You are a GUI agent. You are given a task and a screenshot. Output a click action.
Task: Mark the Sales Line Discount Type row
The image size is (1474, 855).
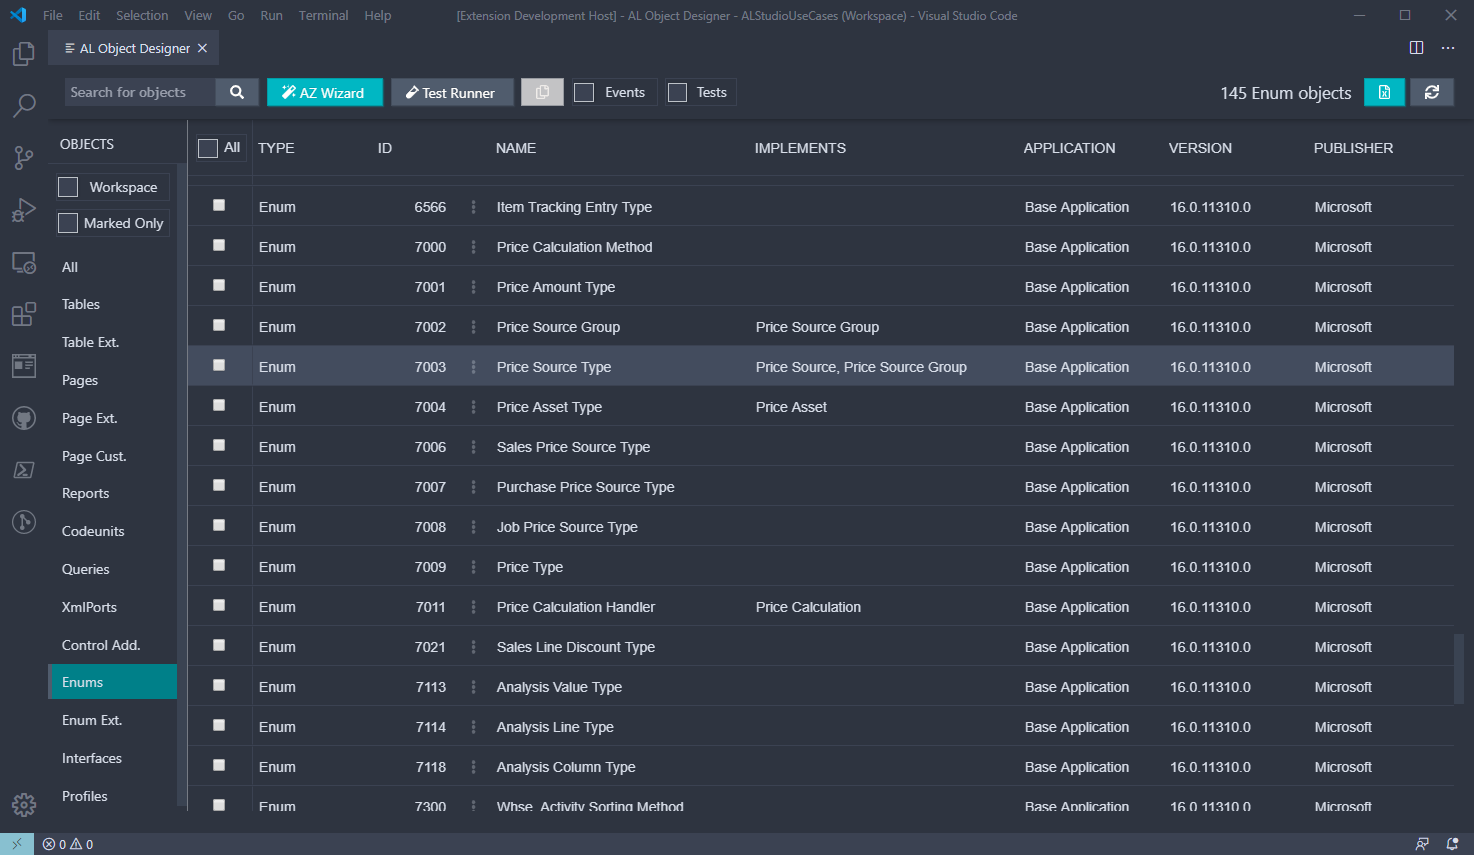pyautogui.click(x=219, y=645)
